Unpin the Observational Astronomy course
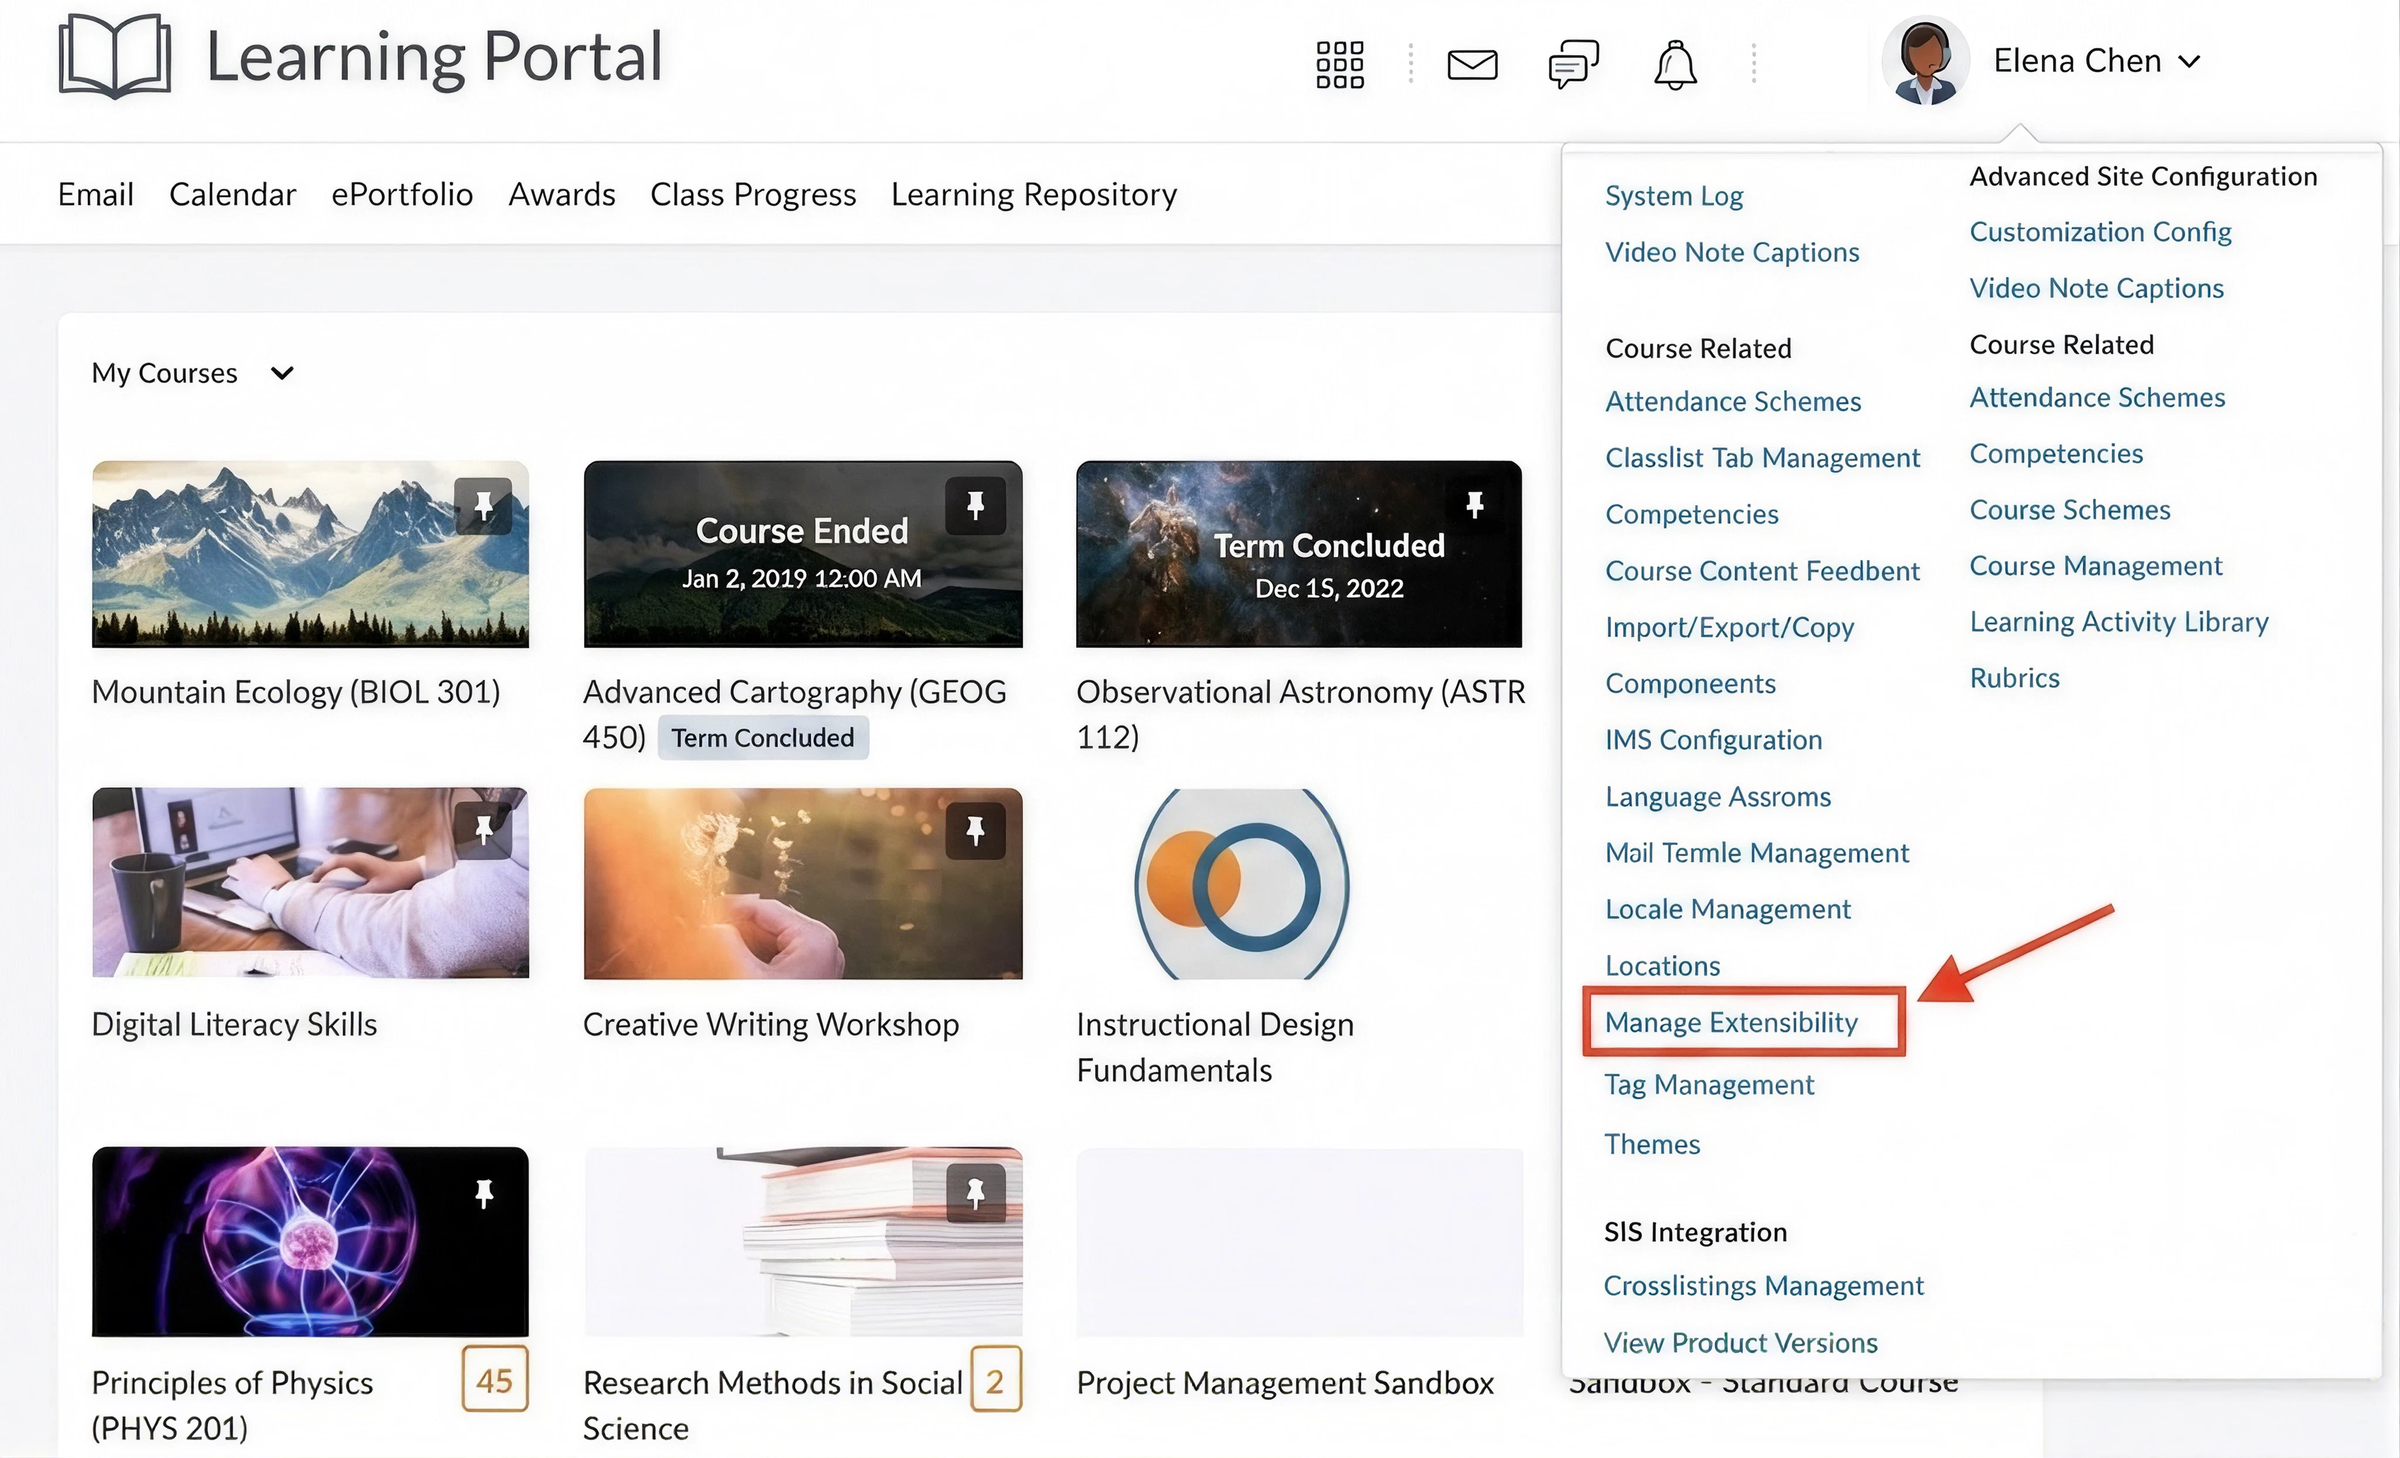The height and width of the screenshot is (1458, 2400). coord(1474,504)
